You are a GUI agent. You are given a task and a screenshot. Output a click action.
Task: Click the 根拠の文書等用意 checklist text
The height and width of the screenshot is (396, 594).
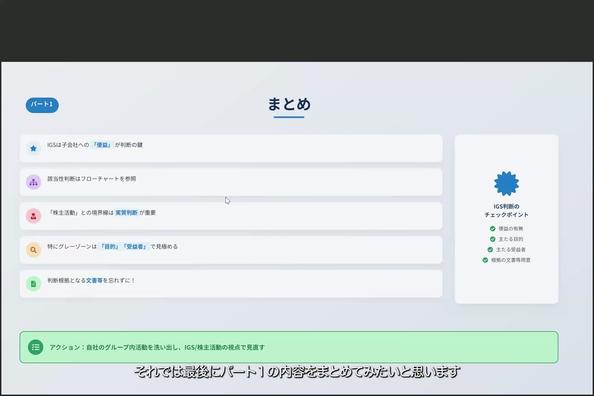tap(511, 260)
